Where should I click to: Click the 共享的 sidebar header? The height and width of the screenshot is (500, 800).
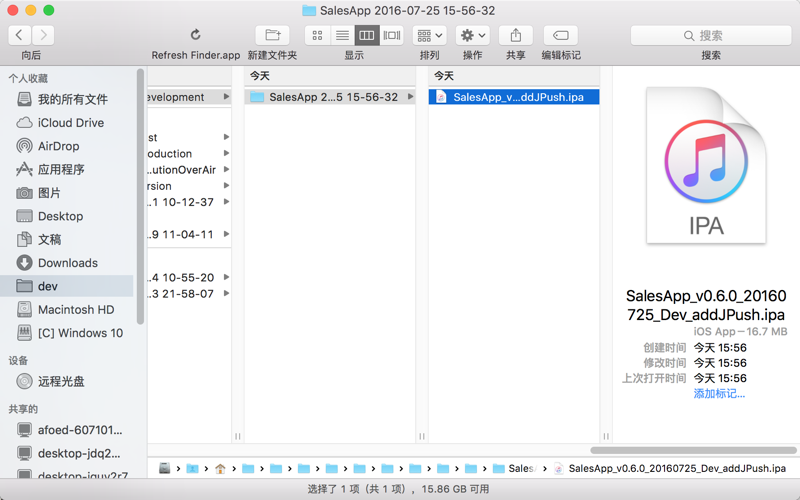click(x=23, y=409)
